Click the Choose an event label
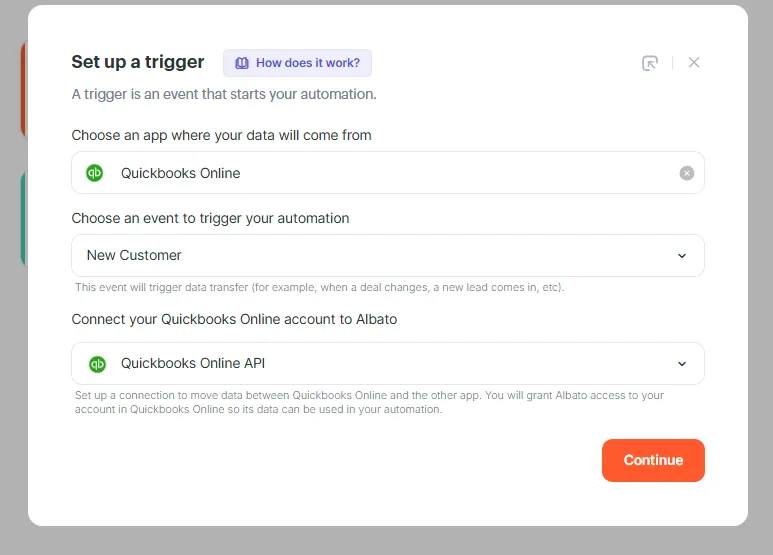Screen dimensions: 773x555 coord(210,218)
